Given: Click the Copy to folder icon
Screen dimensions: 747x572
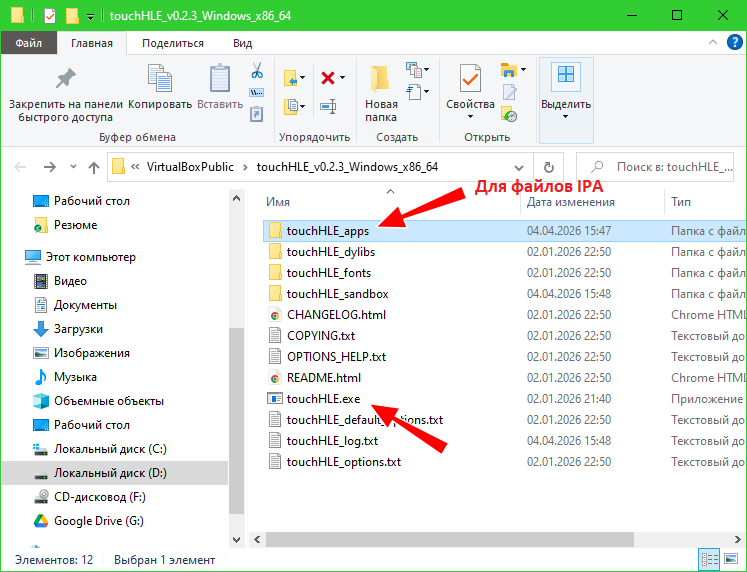Looking at the screenshot, I should [x=291, y=106].
